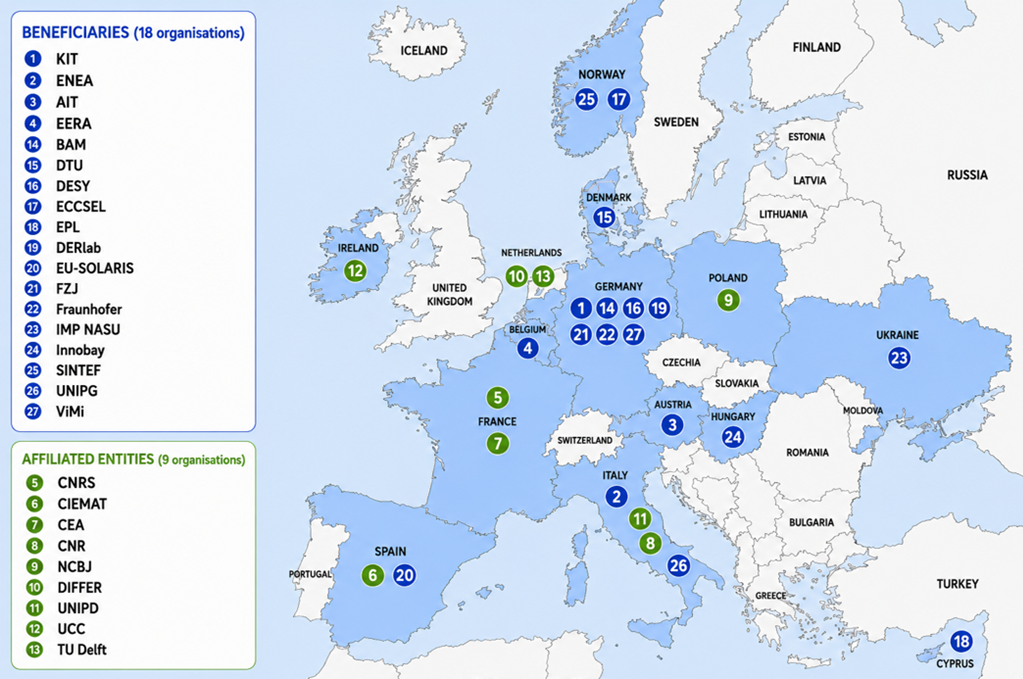
Task: Click map marker 21 in Germany
Action: point(581,335)
